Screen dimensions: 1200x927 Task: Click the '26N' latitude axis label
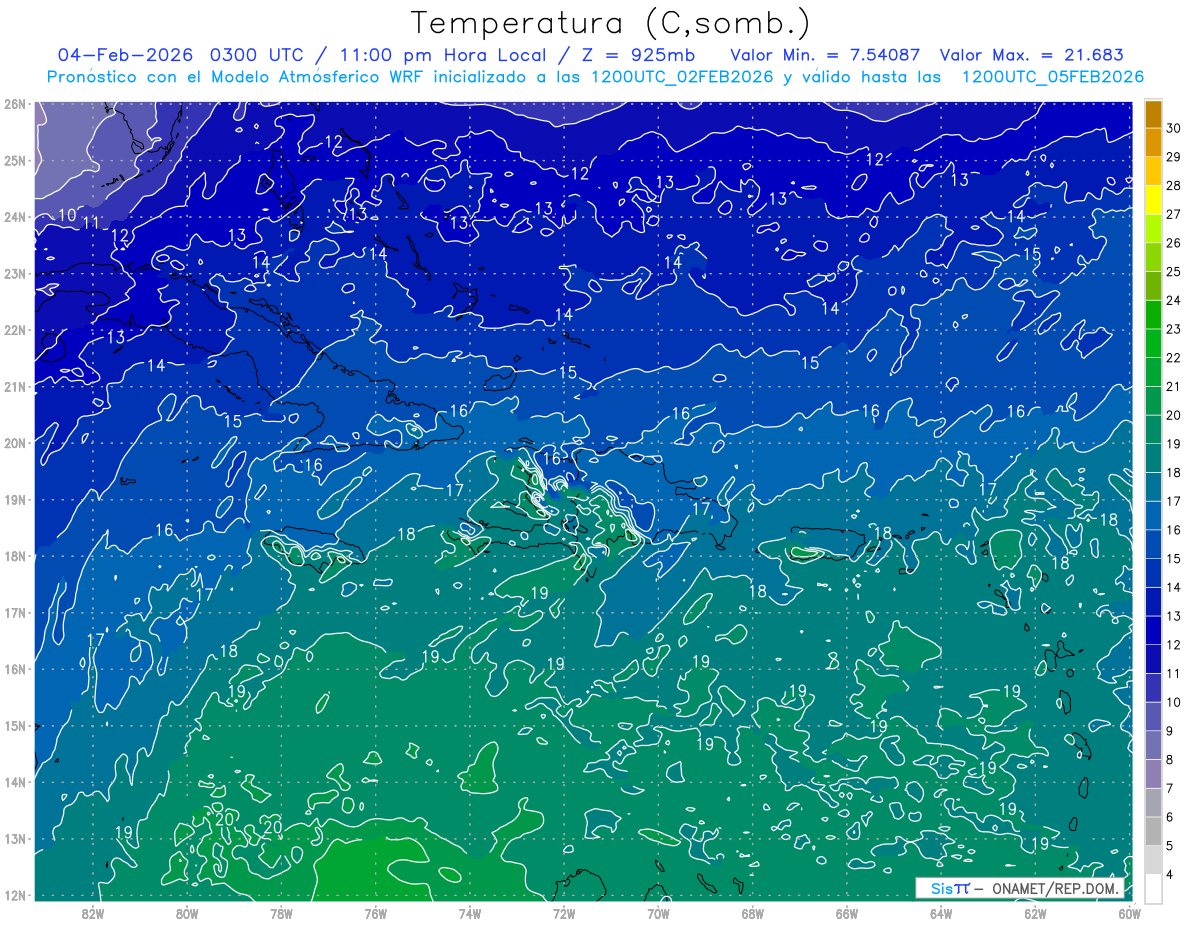(x=15, y=104)
